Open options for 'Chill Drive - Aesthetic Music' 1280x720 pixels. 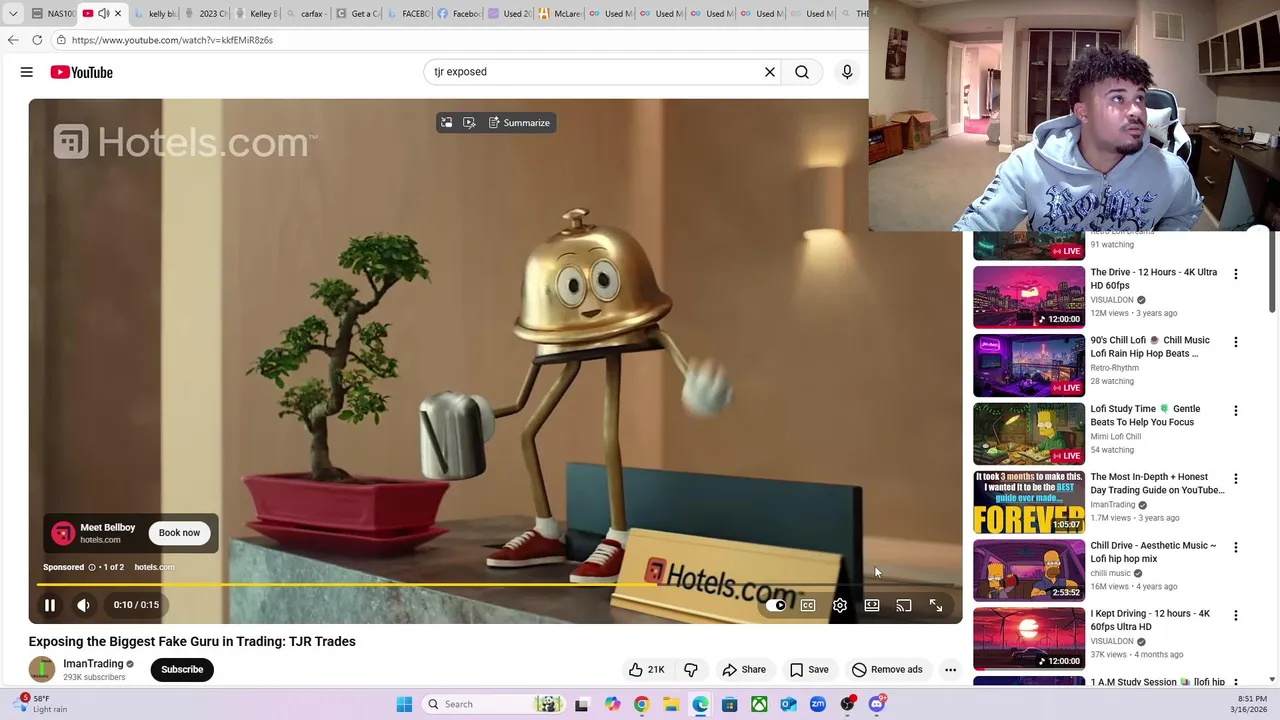(x=1235, y=547)
